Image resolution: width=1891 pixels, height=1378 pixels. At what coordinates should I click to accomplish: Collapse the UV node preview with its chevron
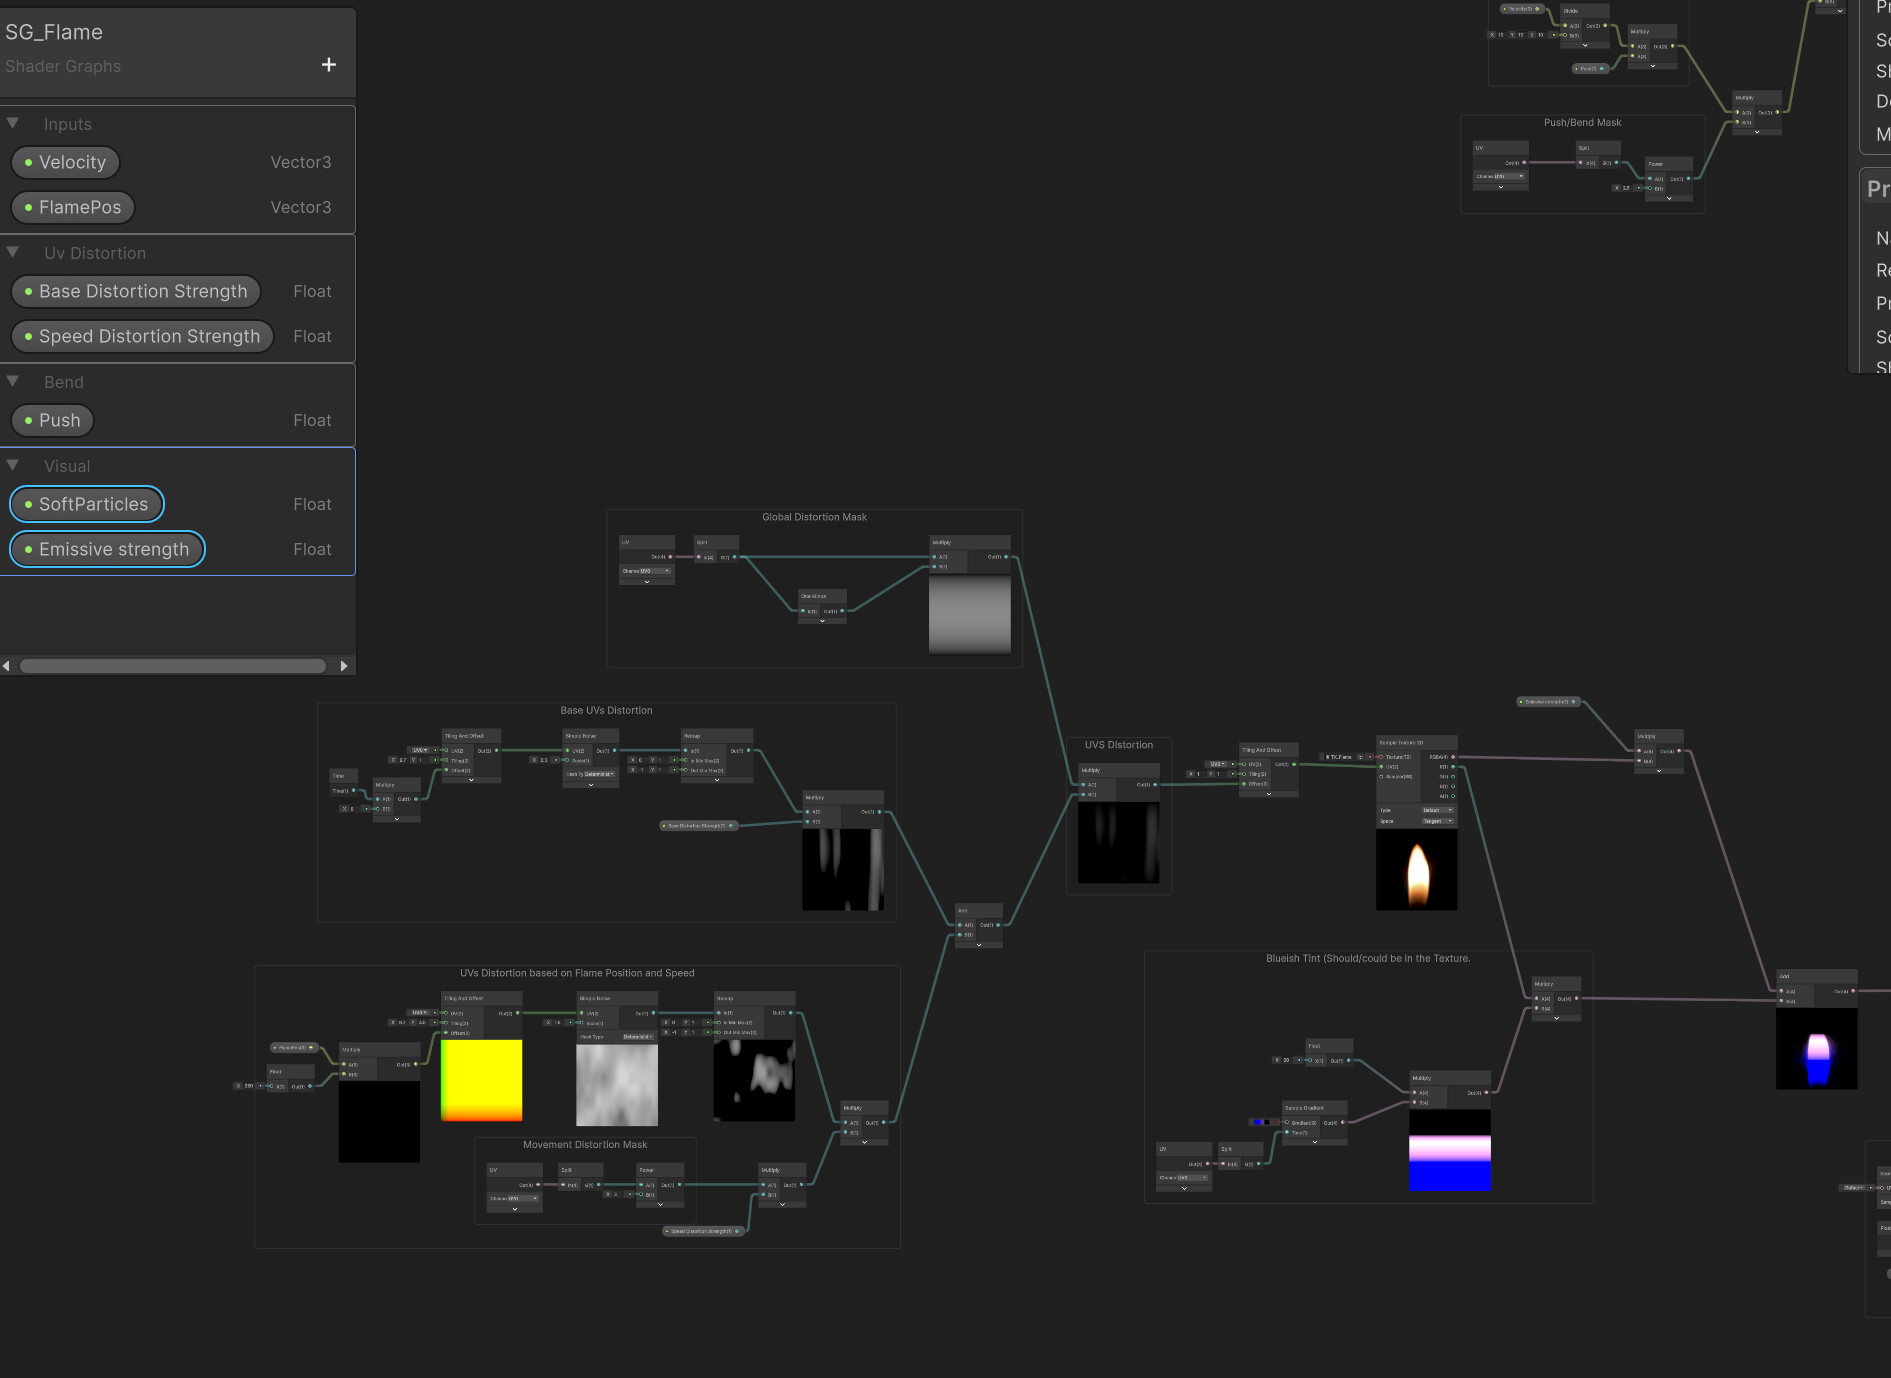pyautogui.click(x=647, y=582)
